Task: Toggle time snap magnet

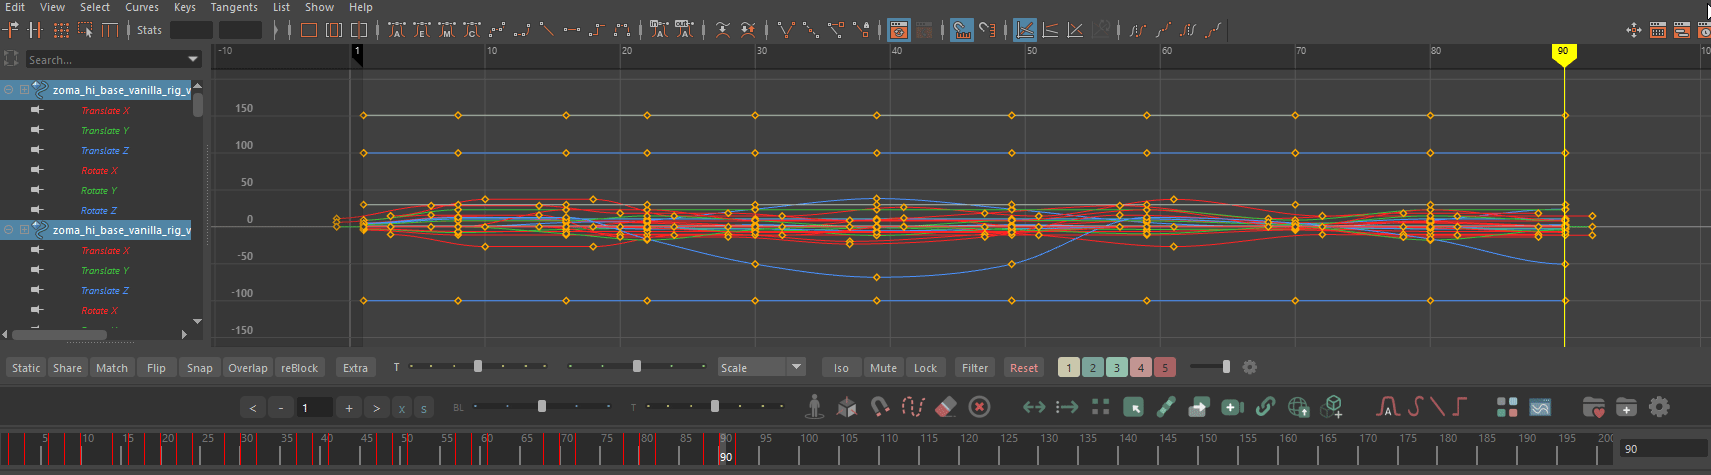Action: coord(962,30)
